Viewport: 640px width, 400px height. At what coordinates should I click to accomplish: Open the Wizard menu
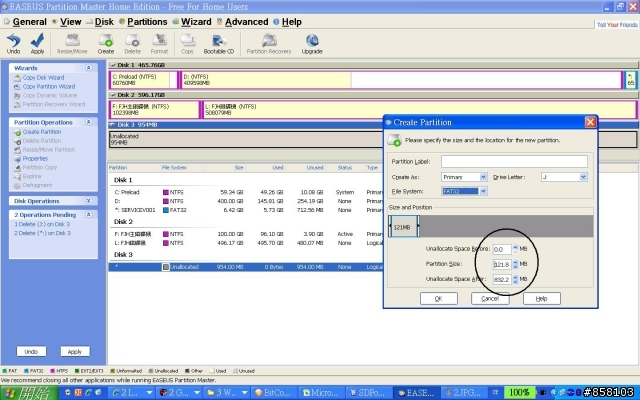pos(196,22)
